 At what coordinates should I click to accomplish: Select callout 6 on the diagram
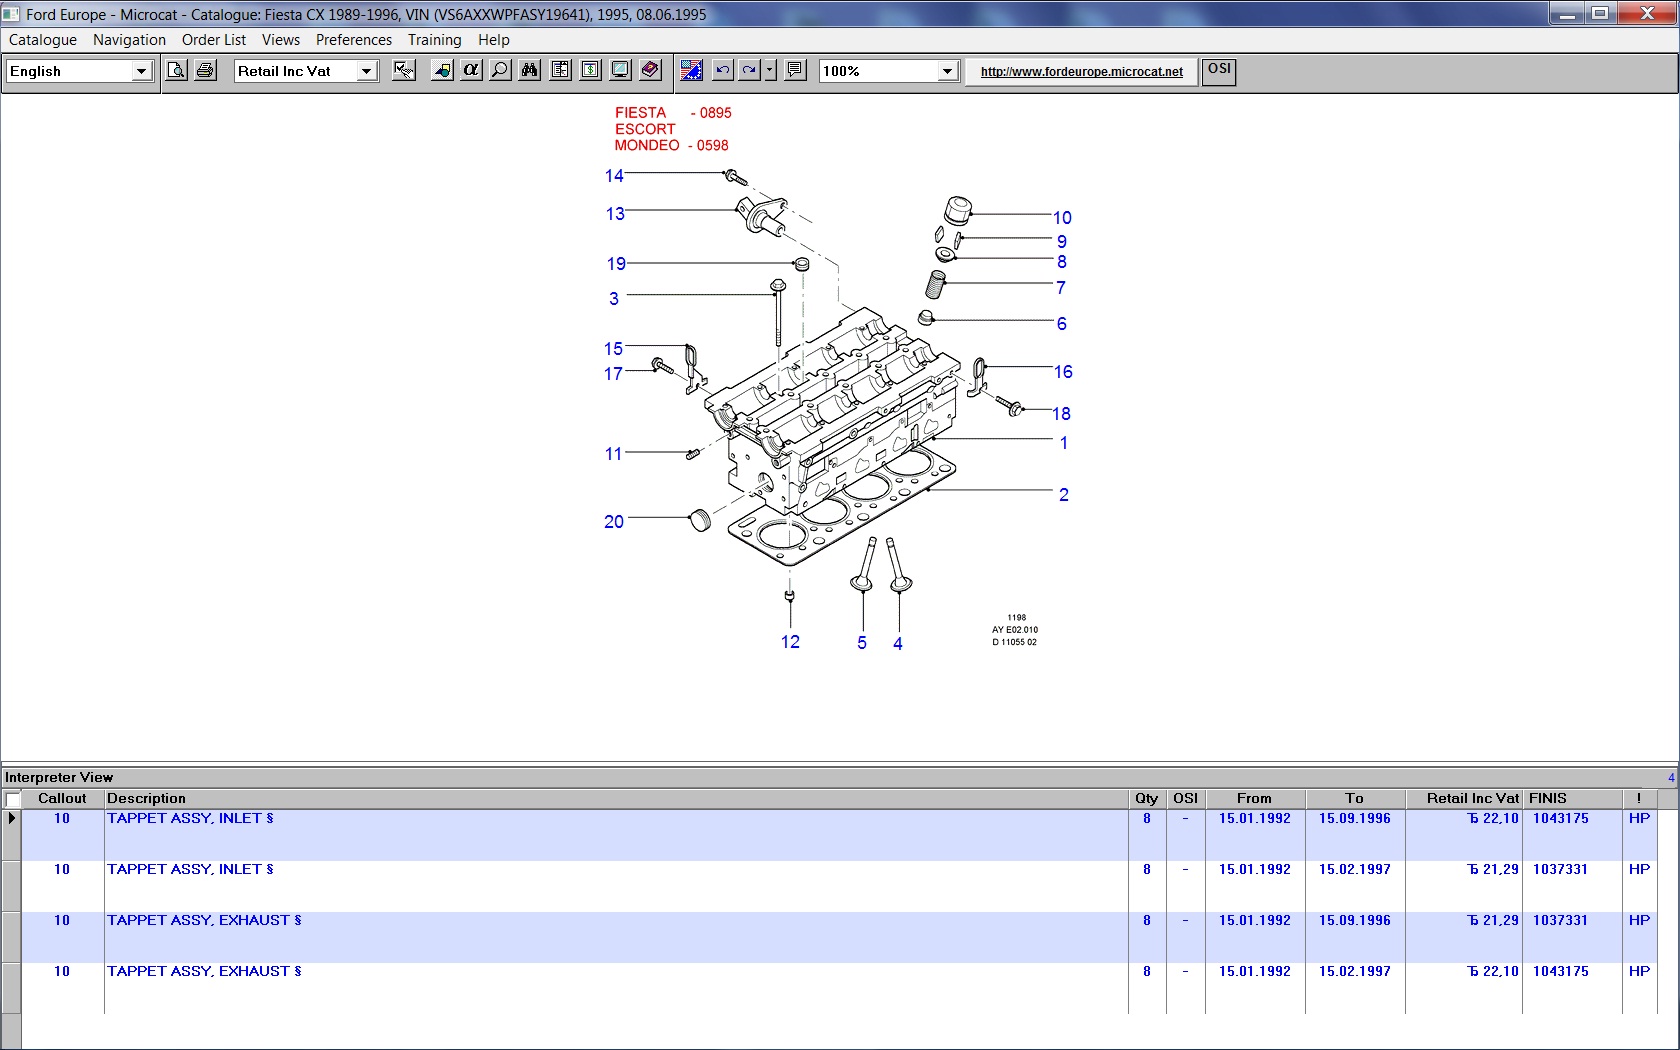(1062, 324)
